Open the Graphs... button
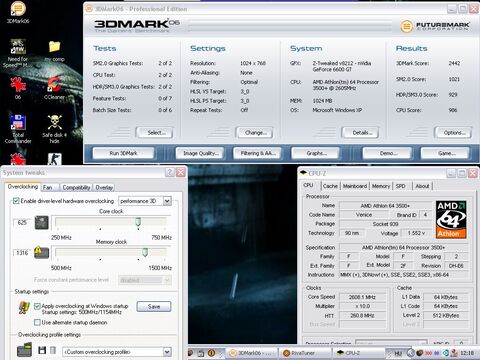Image resolution: width=480 pixels, height=360 pixels. click(x=315, y=153)
